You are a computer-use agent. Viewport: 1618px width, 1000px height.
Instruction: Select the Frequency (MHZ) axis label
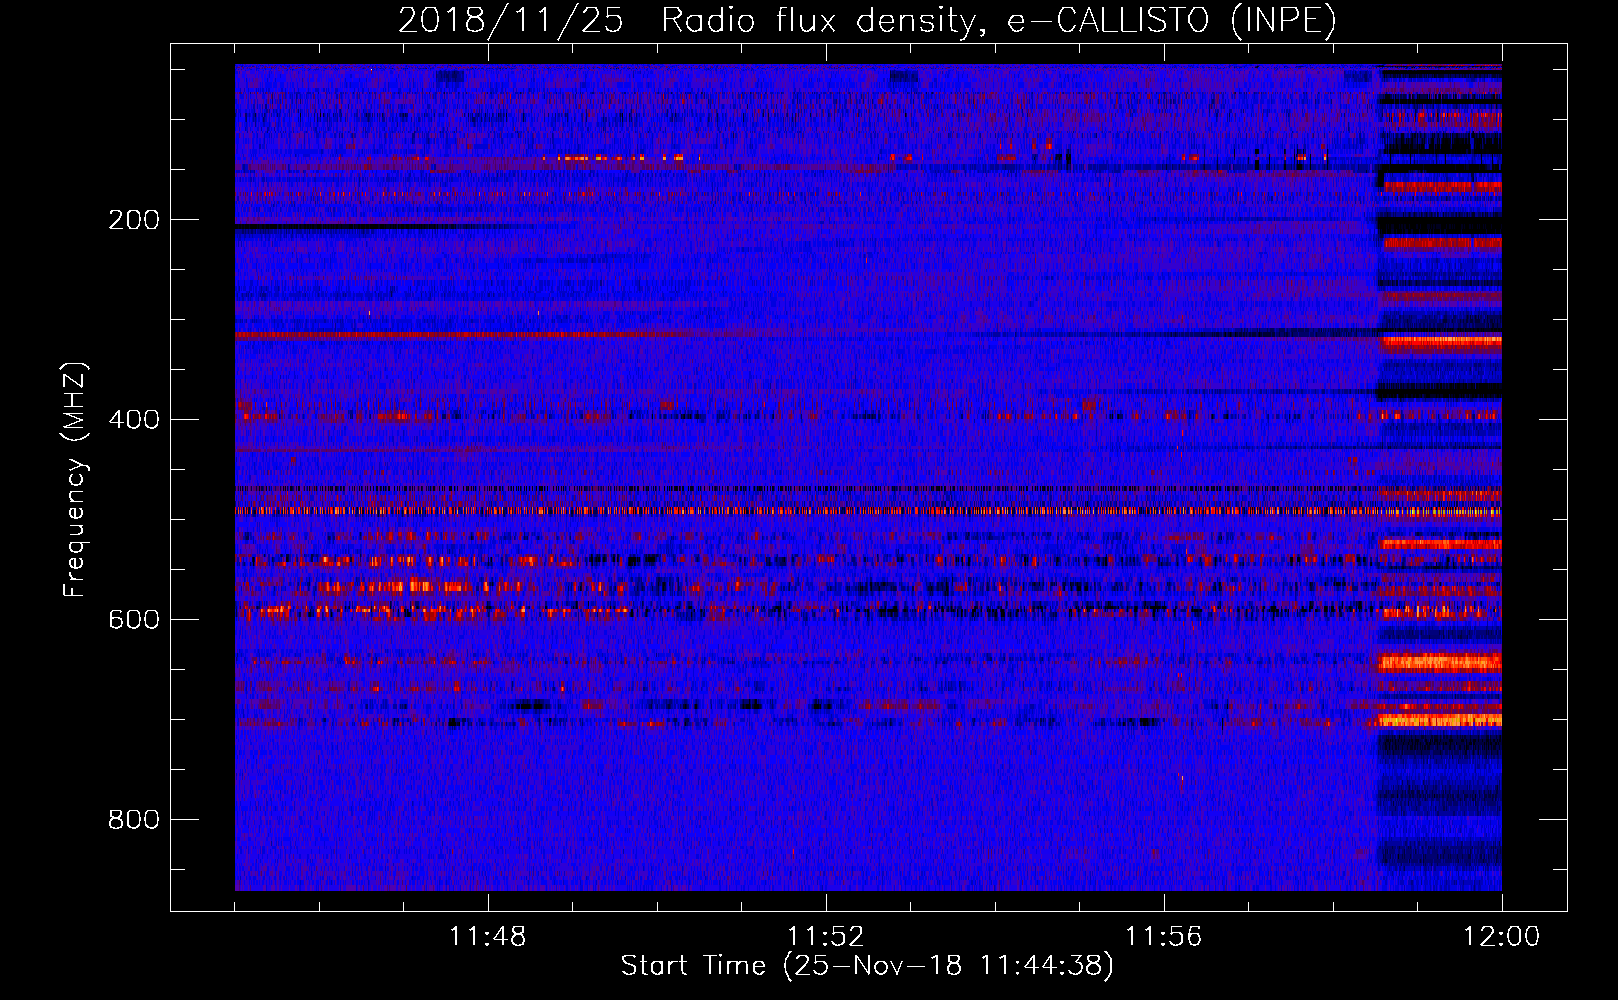[x=75, y=480]
